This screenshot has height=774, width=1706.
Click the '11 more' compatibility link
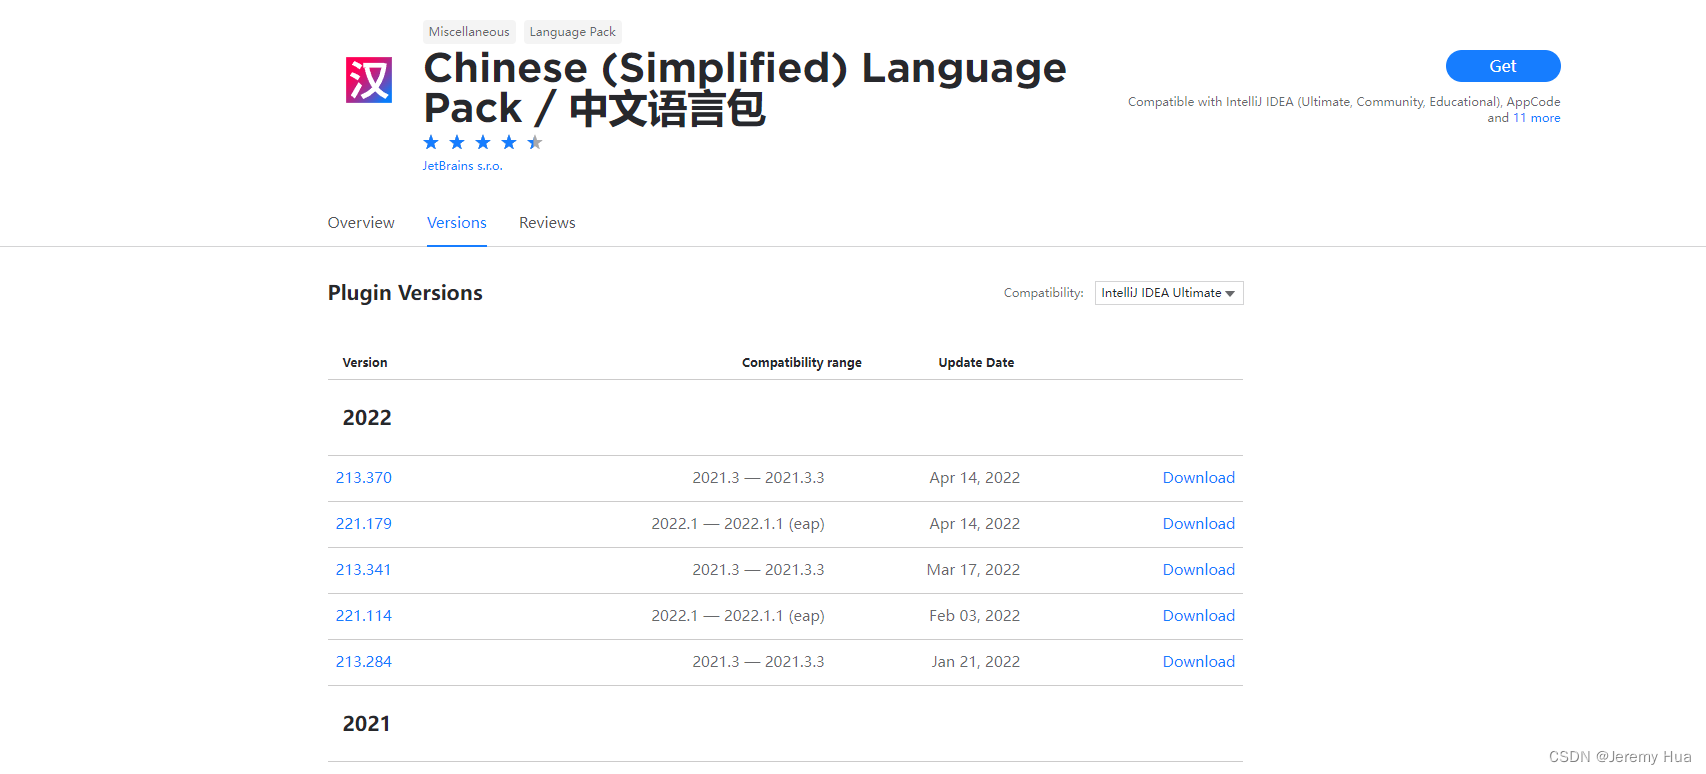pos(1537,118)
